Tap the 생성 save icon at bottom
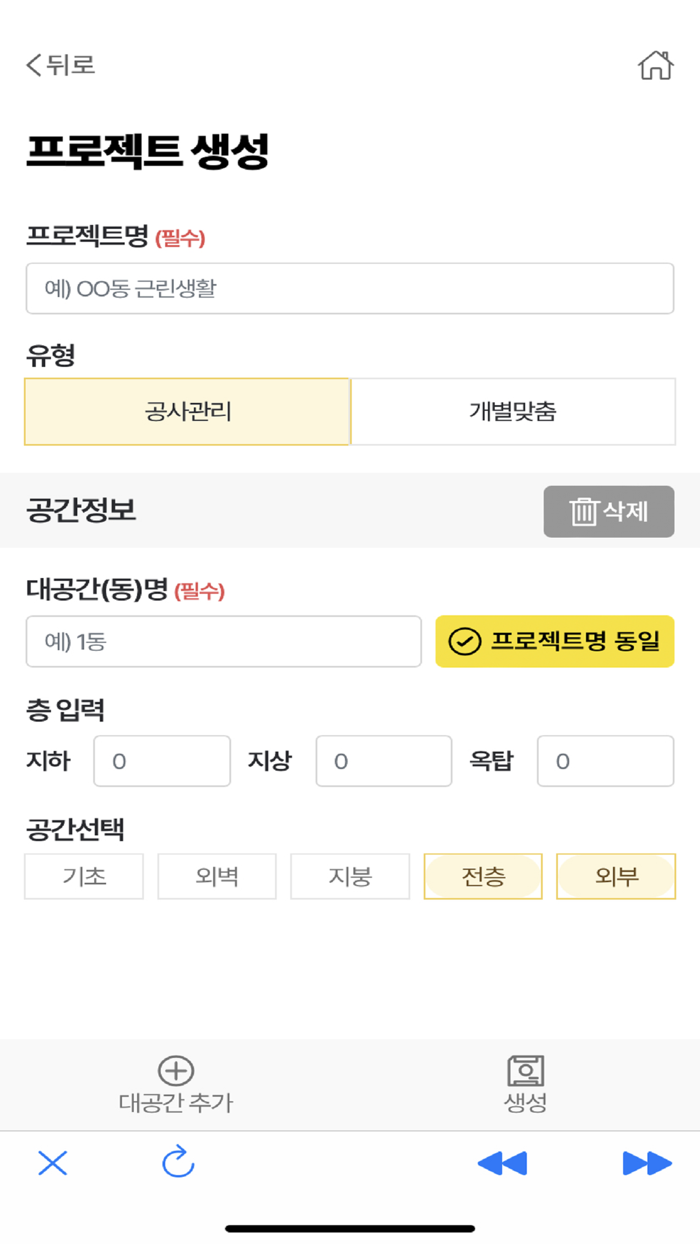The height and width of the screenshot is (1244, 700). [x=524, y=1070]
